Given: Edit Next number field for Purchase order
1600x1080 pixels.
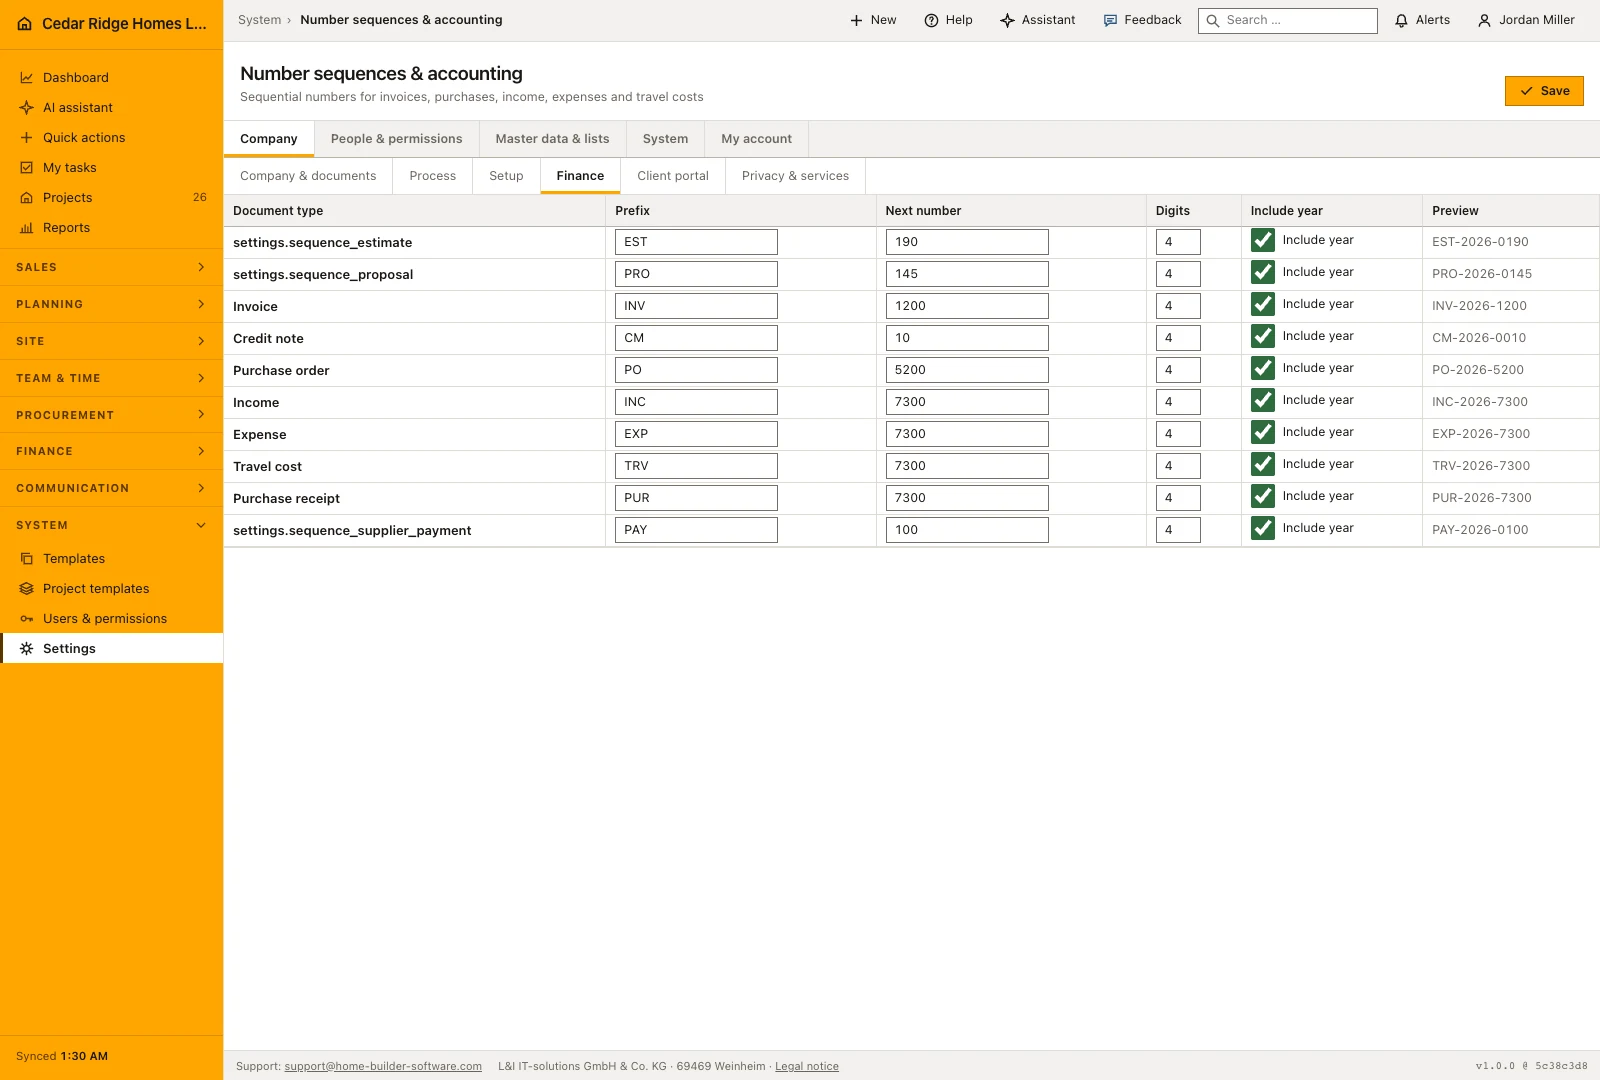Looking at the screenshot, I should pyautogui.click(x=967, y=370).
